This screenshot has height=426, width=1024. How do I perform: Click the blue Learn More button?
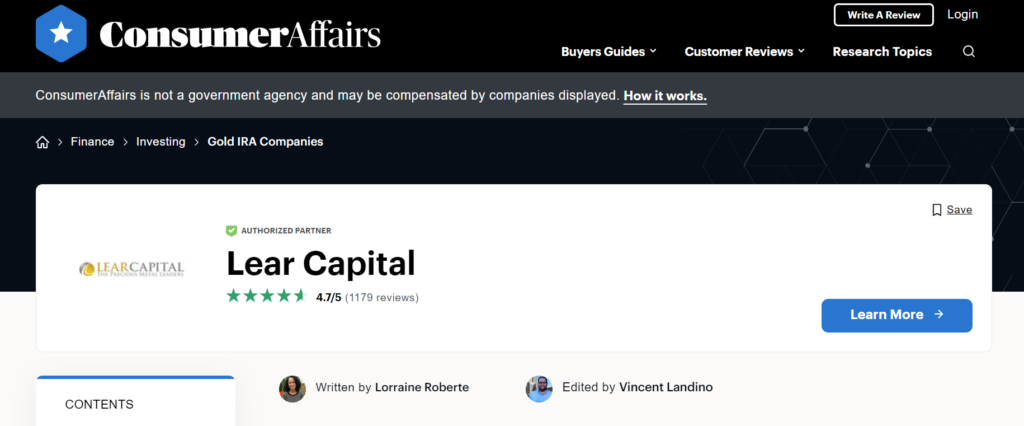point(896,315)
